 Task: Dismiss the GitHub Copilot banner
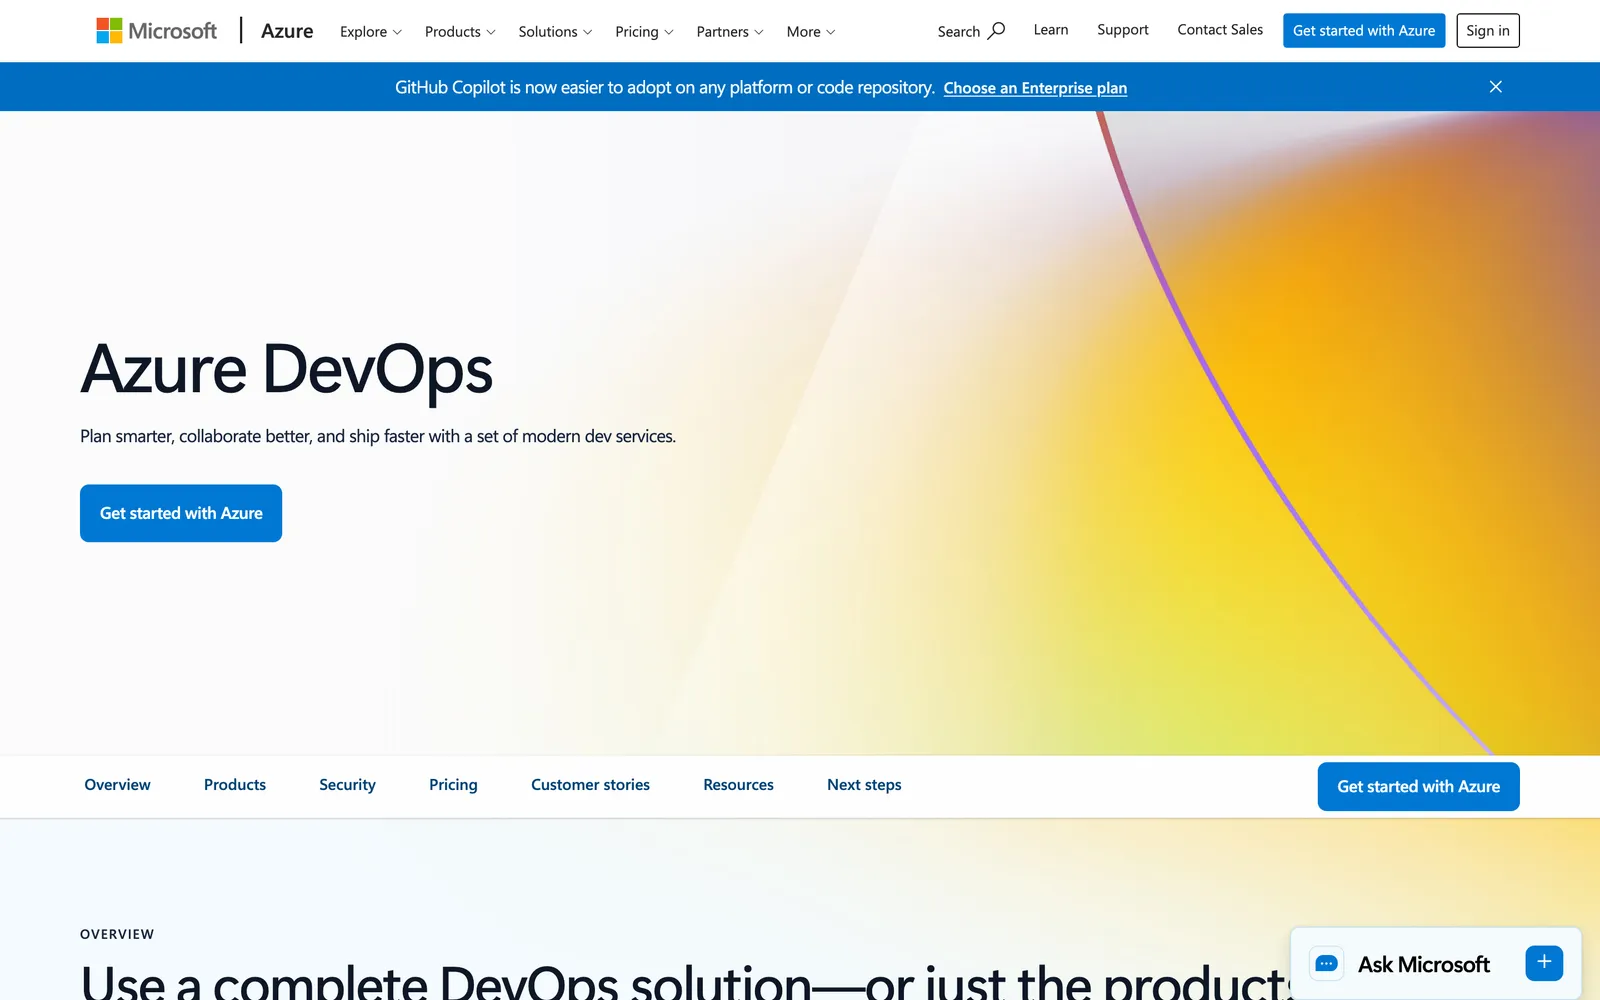(x=1495, y=87)
